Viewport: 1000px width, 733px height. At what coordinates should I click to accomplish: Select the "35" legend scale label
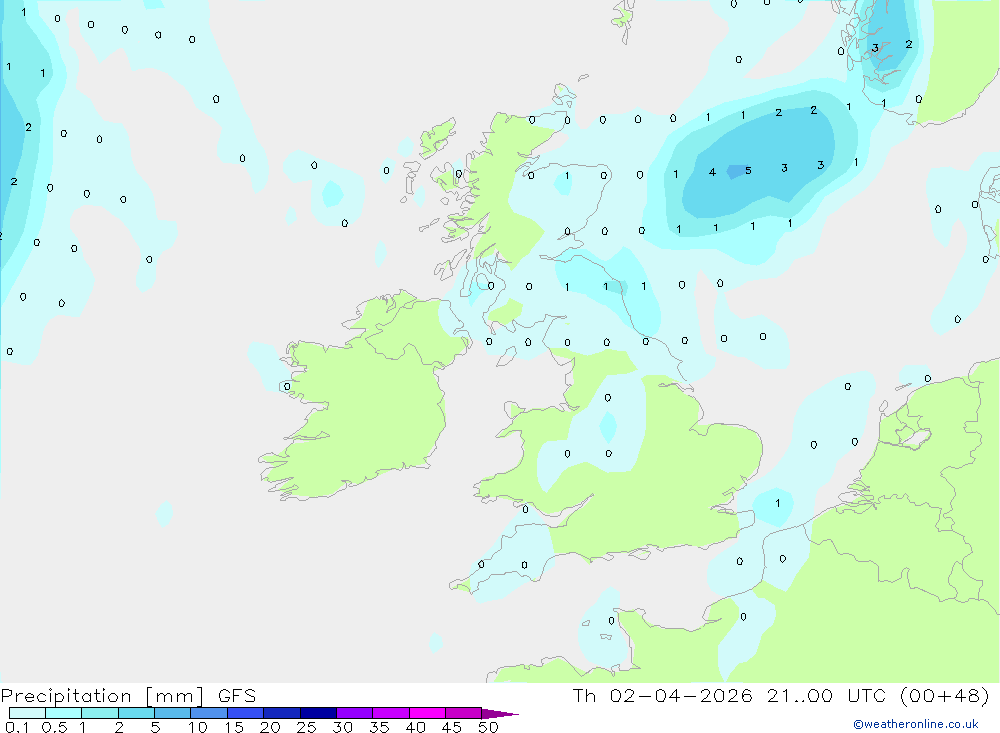379,727
